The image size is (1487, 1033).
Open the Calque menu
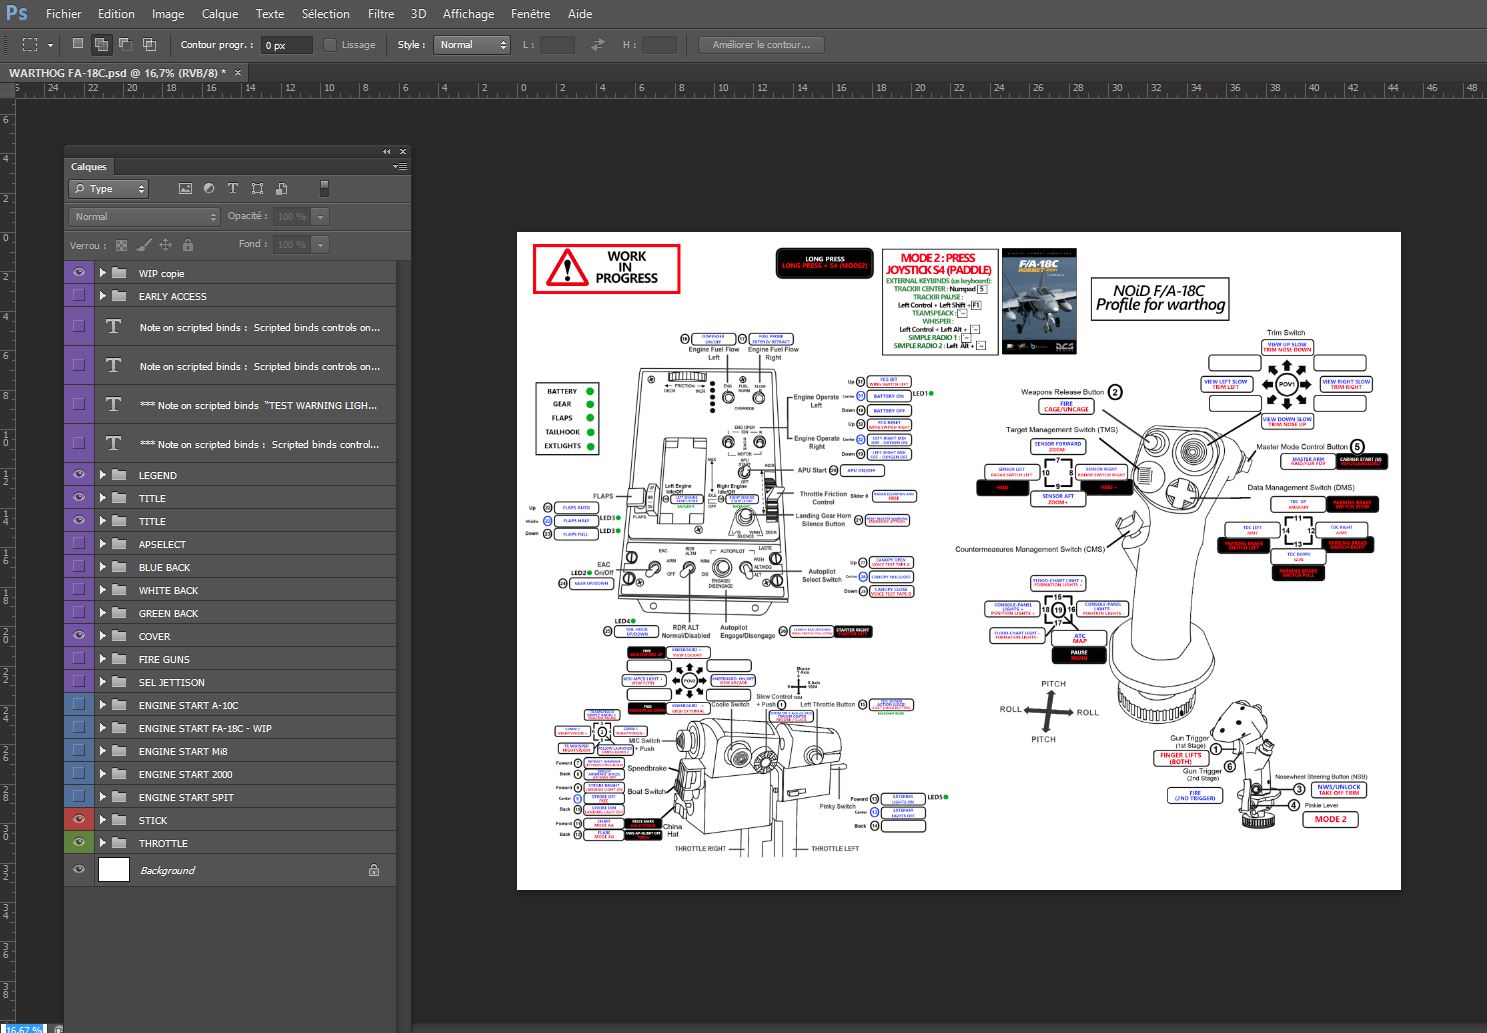[x=219, y=14]
